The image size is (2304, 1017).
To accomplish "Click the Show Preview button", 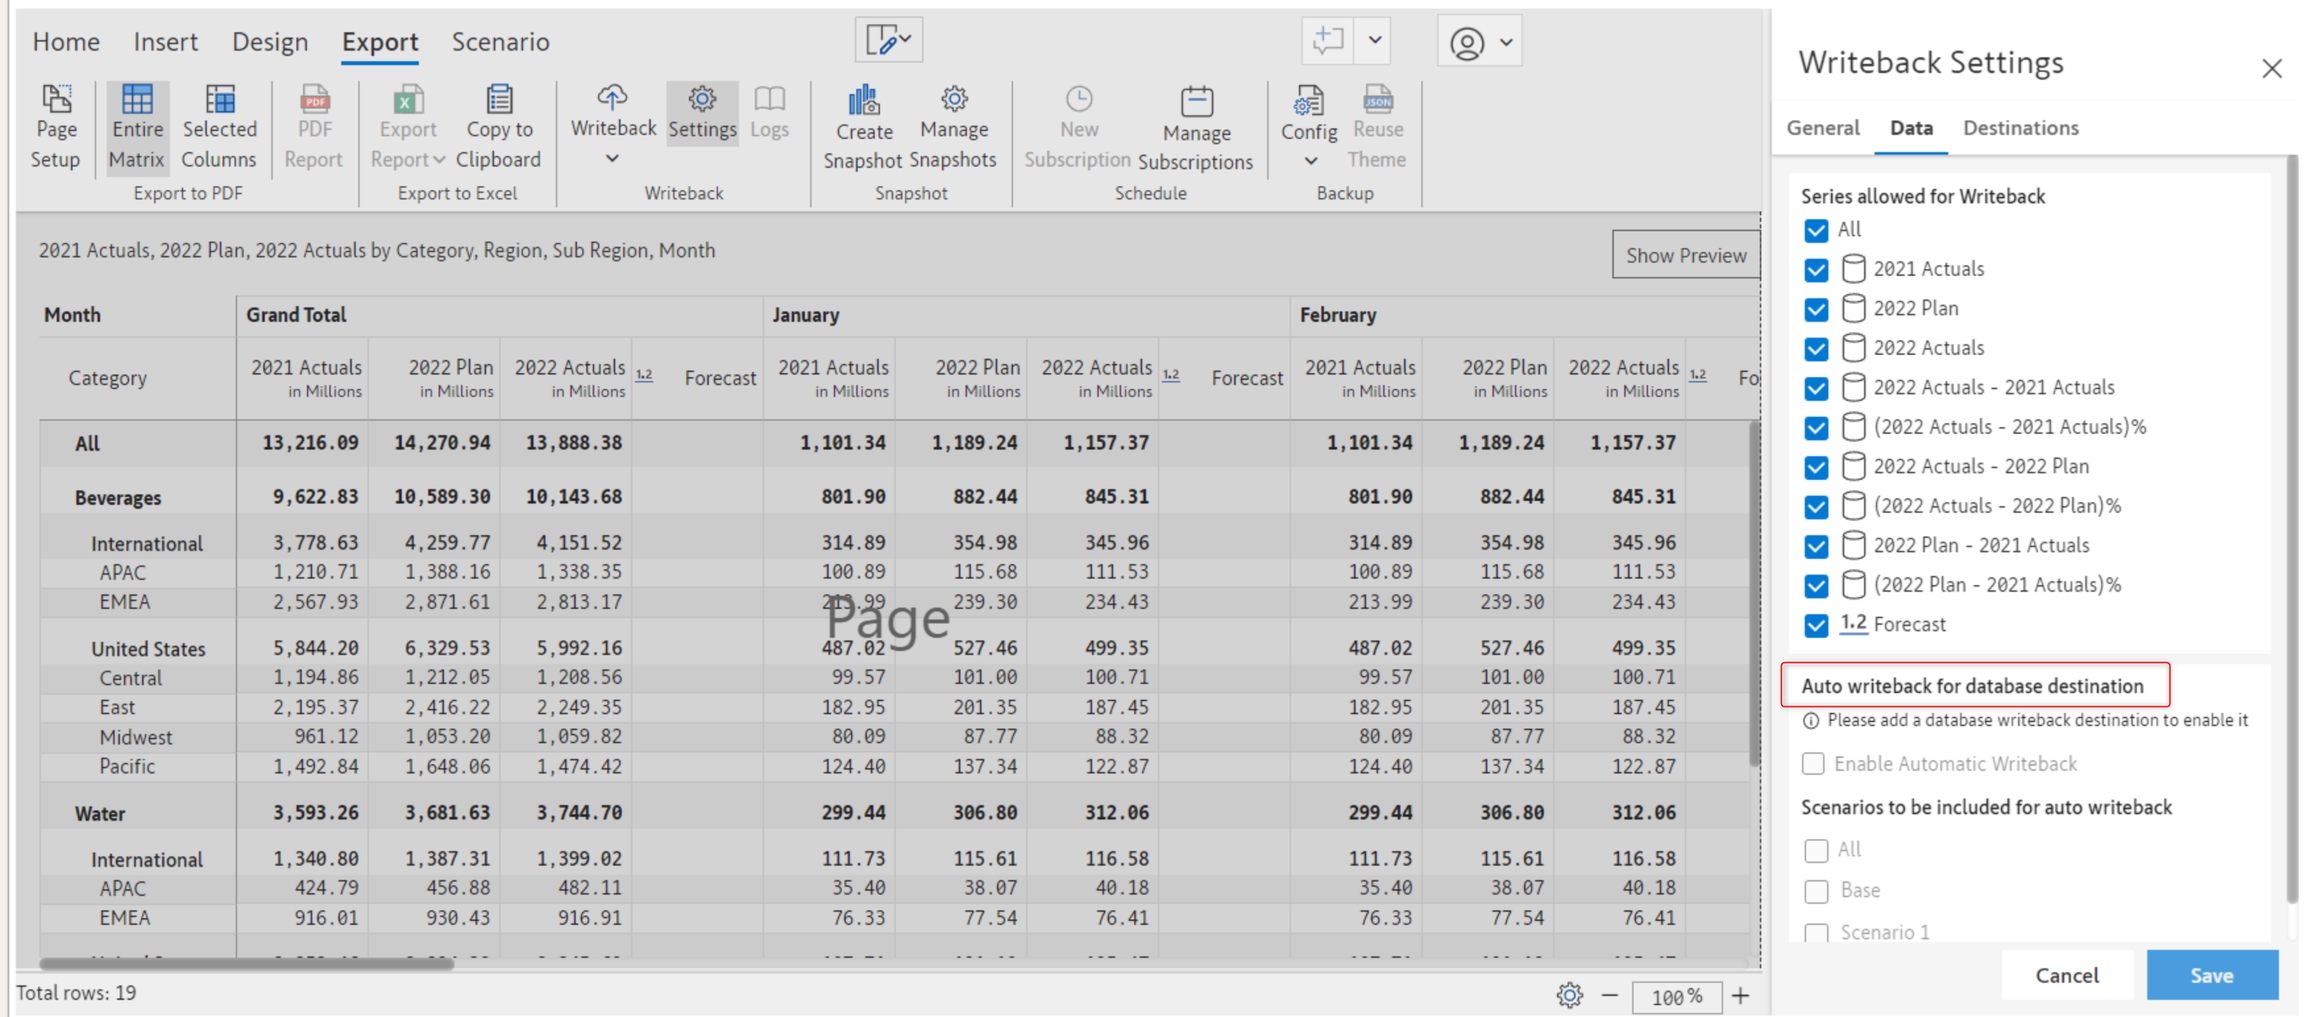I will (1685, 255).
